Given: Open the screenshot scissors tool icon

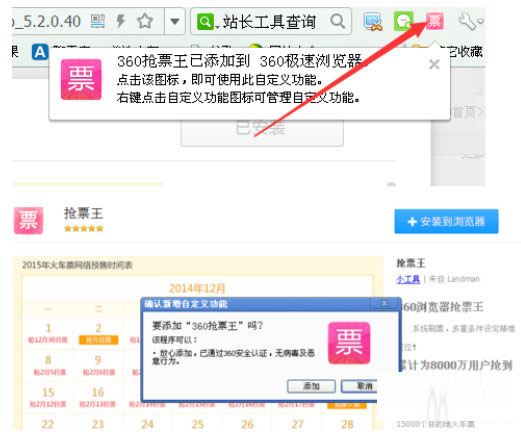Looking at the screenshot, I should (x=373, y=22).
